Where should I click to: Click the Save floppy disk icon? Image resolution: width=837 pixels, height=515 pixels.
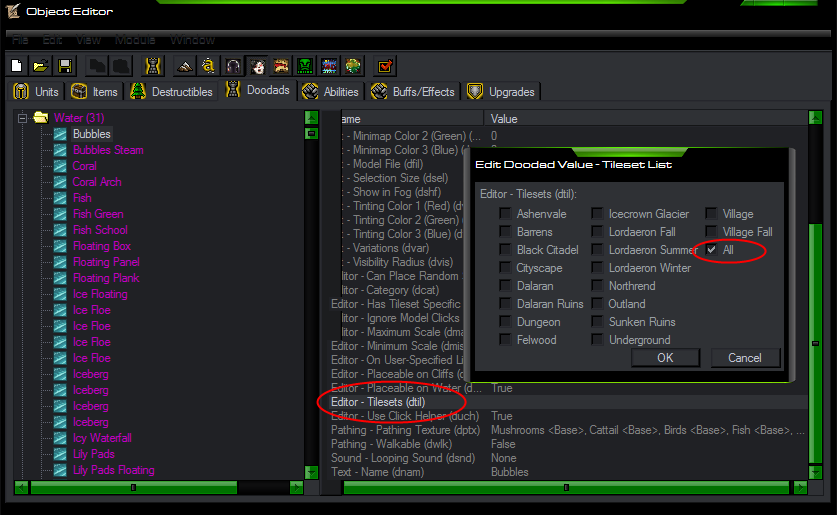pyautogui.click(x=65, y=66)
